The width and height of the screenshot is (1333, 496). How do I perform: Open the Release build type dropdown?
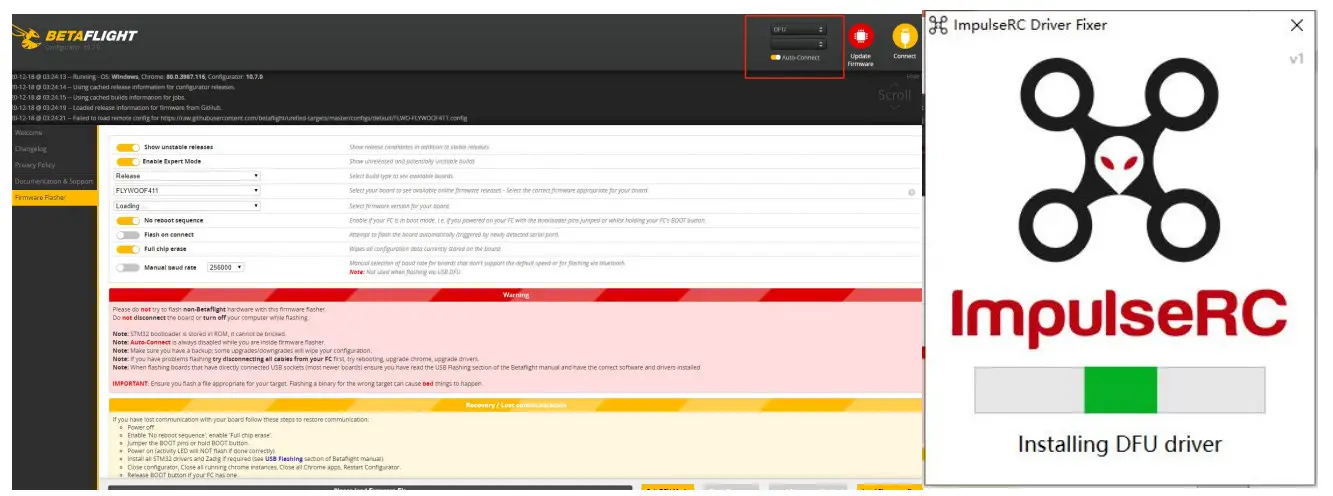point(187,176)
